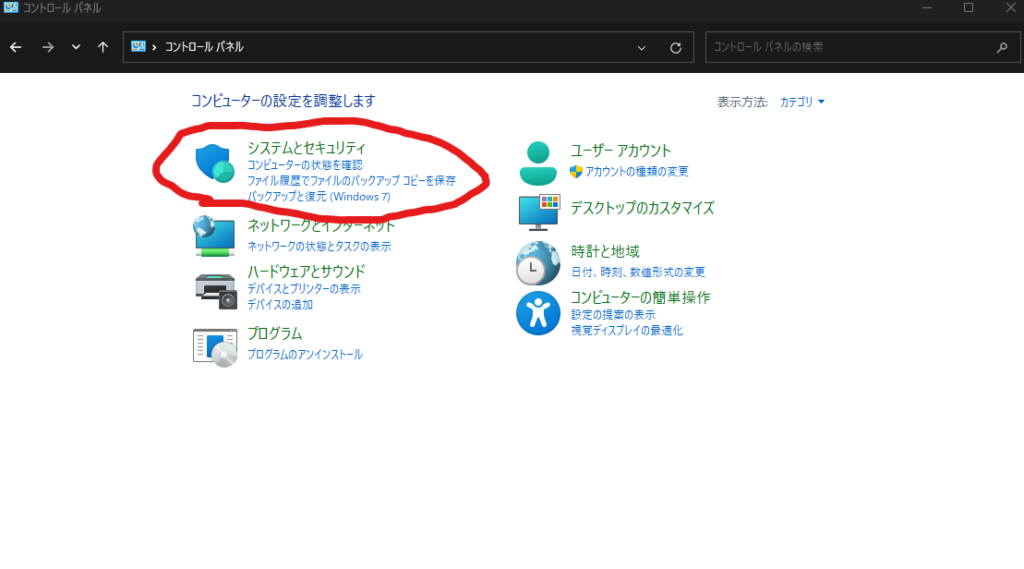Expand the breadcrumb chevron before コントロール パネル

154,47
